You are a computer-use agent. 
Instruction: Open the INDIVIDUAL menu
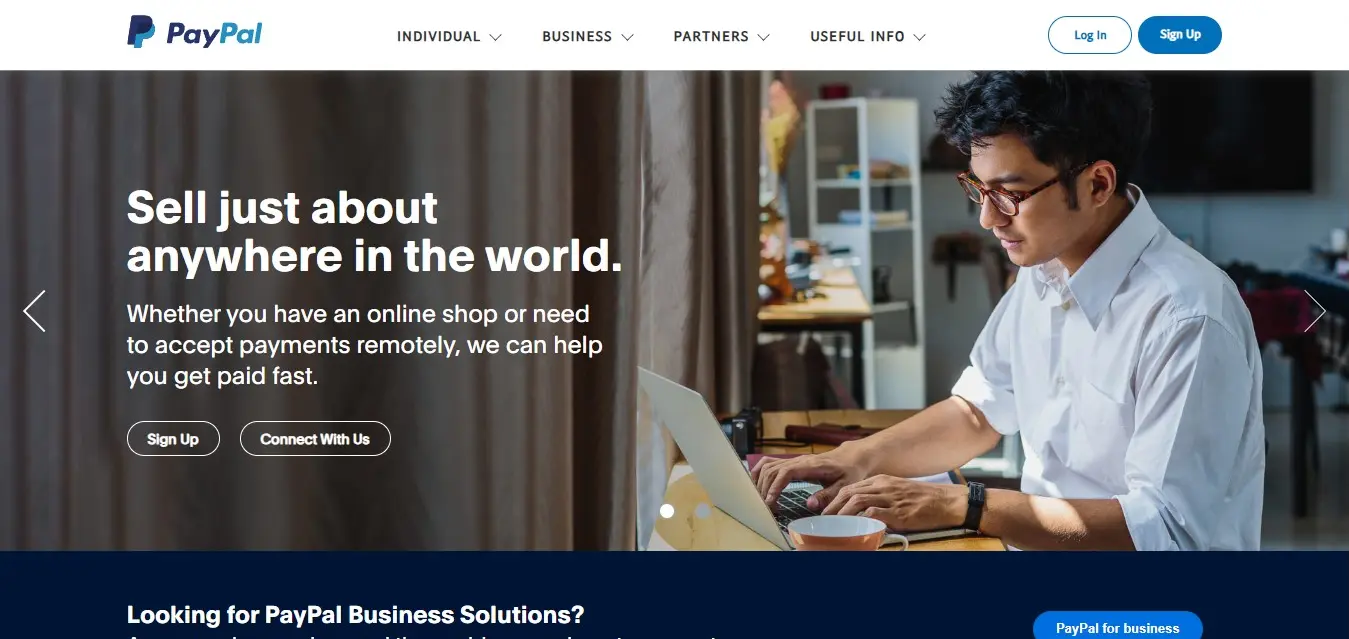point(439,36)
